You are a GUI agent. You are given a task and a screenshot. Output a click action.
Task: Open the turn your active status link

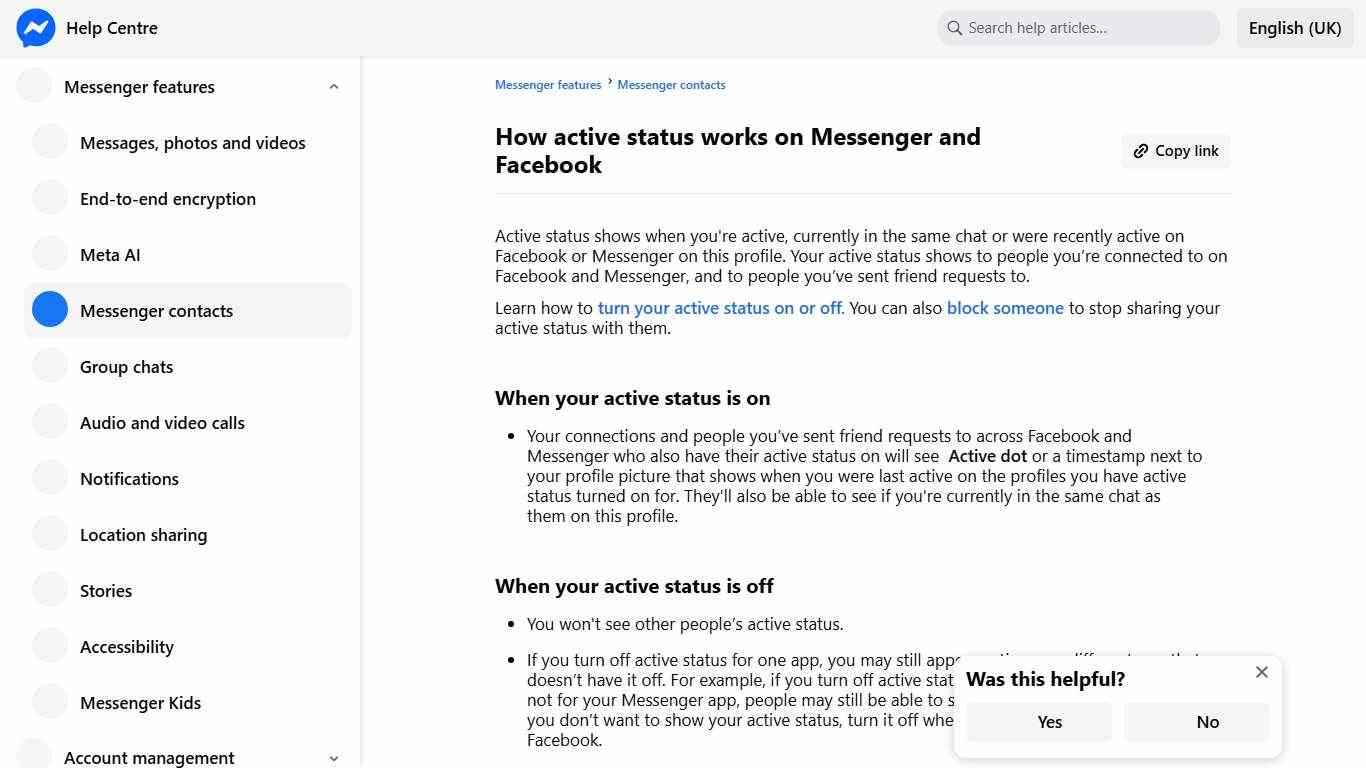[x=719, y=308]
